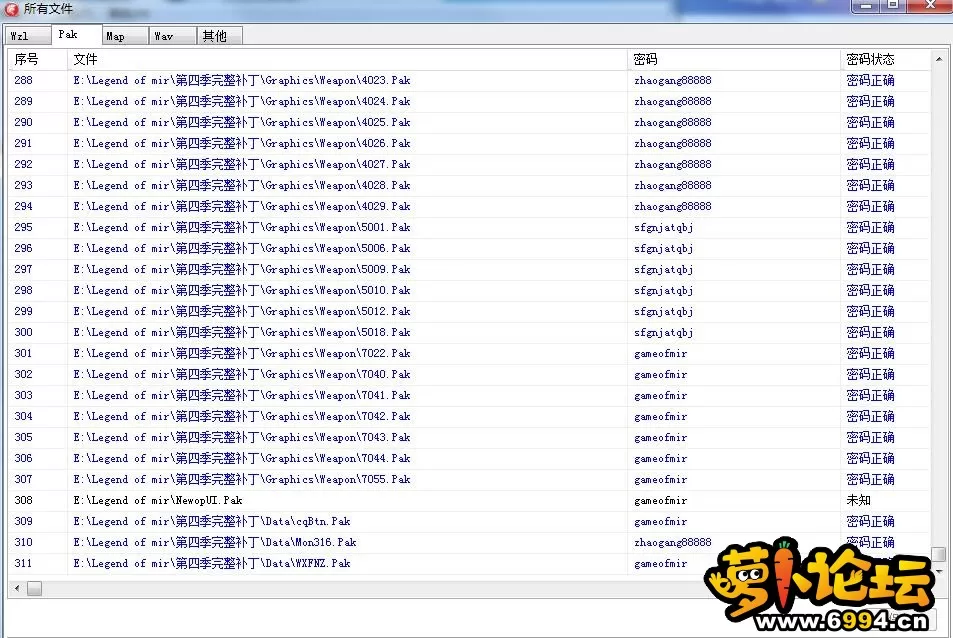953x638 pixels.
Task: Select the Data\cqBtn.Pak file row
Action: click(x=469, y=521)
